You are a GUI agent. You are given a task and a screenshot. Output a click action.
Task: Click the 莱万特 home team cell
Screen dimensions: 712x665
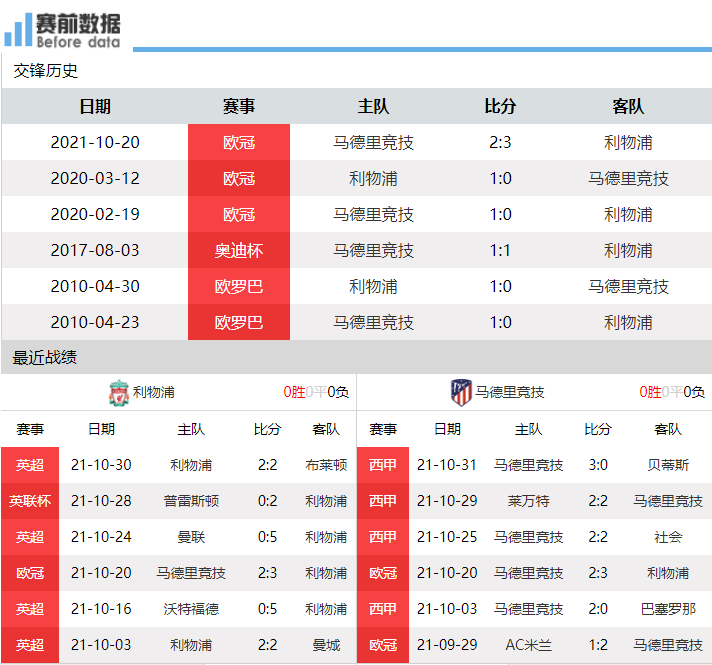coord(528,501)
